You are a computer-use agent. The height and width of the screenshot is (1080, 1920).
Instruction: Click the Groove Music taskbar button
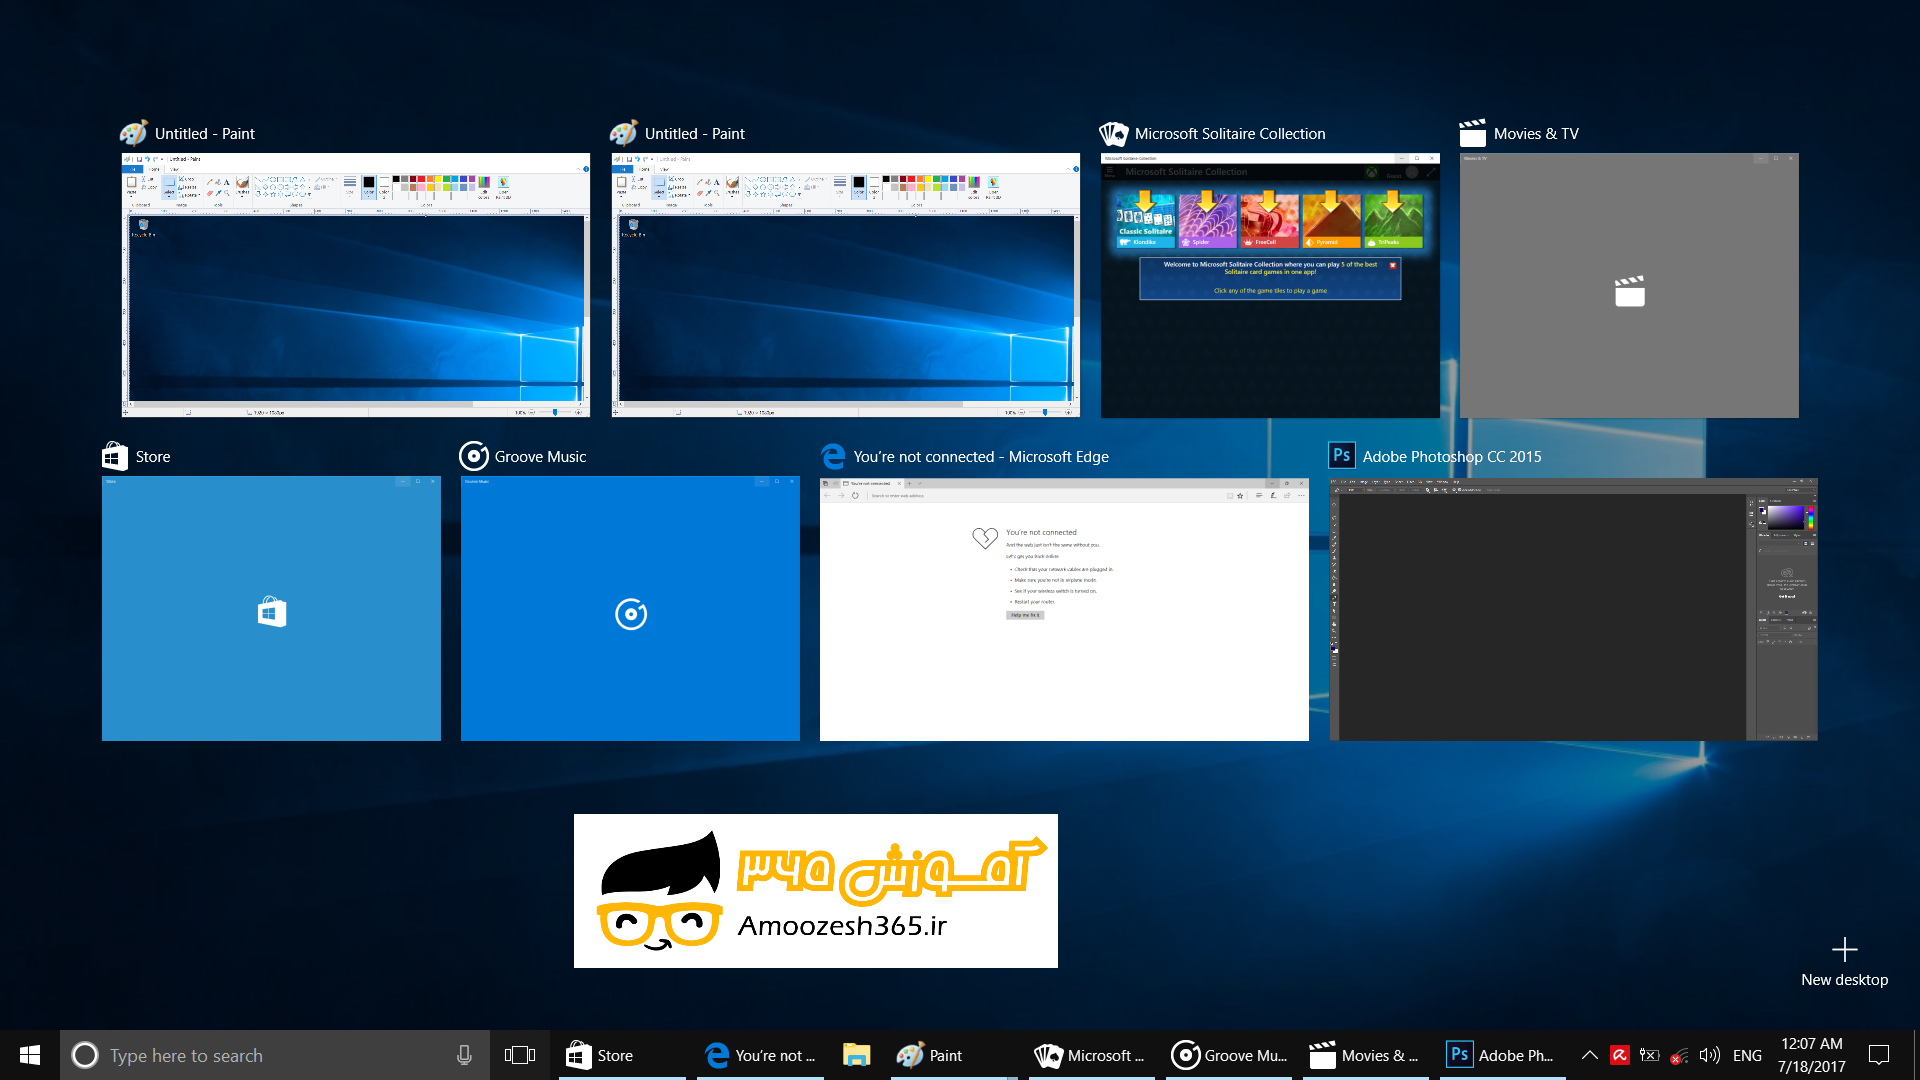coord(1229,1055)
